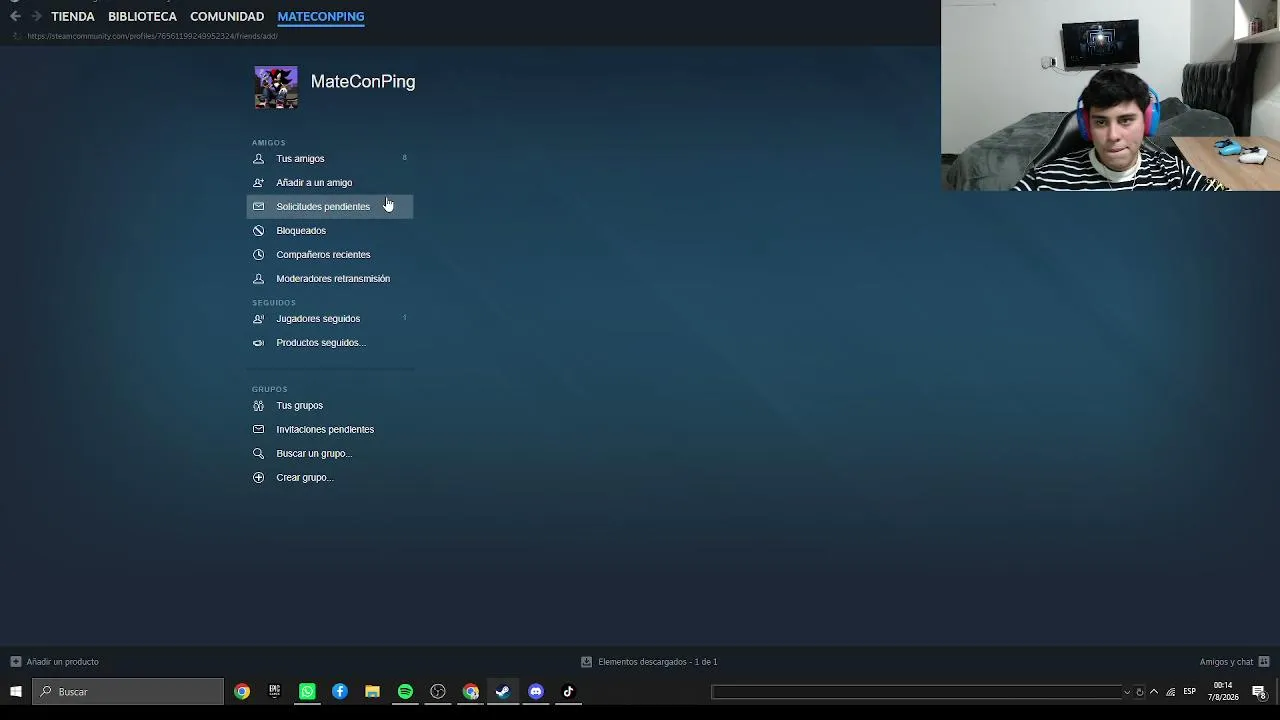1280x720 pixels.
Task: Show hidden system tray icons
Action: (x=1154, y=692)
